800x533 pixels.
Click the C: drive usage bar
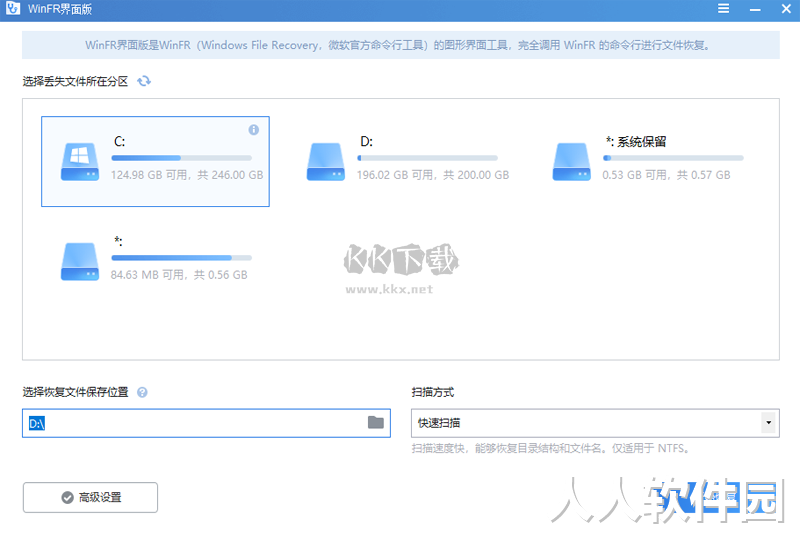click(182, 158)
